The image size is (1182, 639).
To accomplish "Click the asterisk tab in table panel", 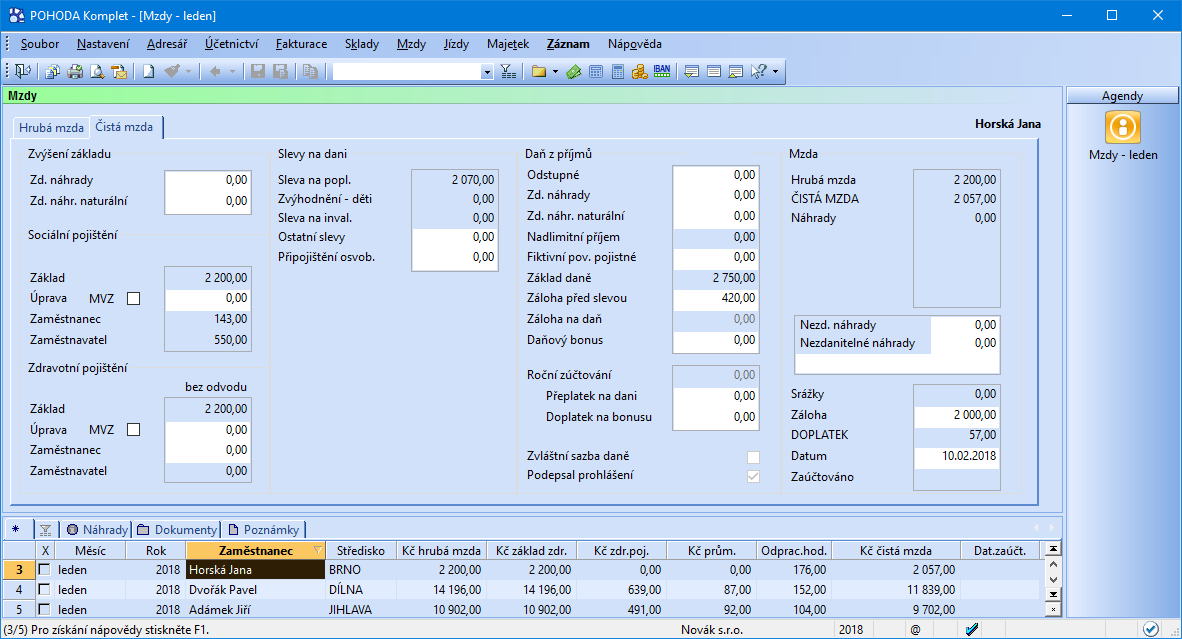I will (16, 529).
